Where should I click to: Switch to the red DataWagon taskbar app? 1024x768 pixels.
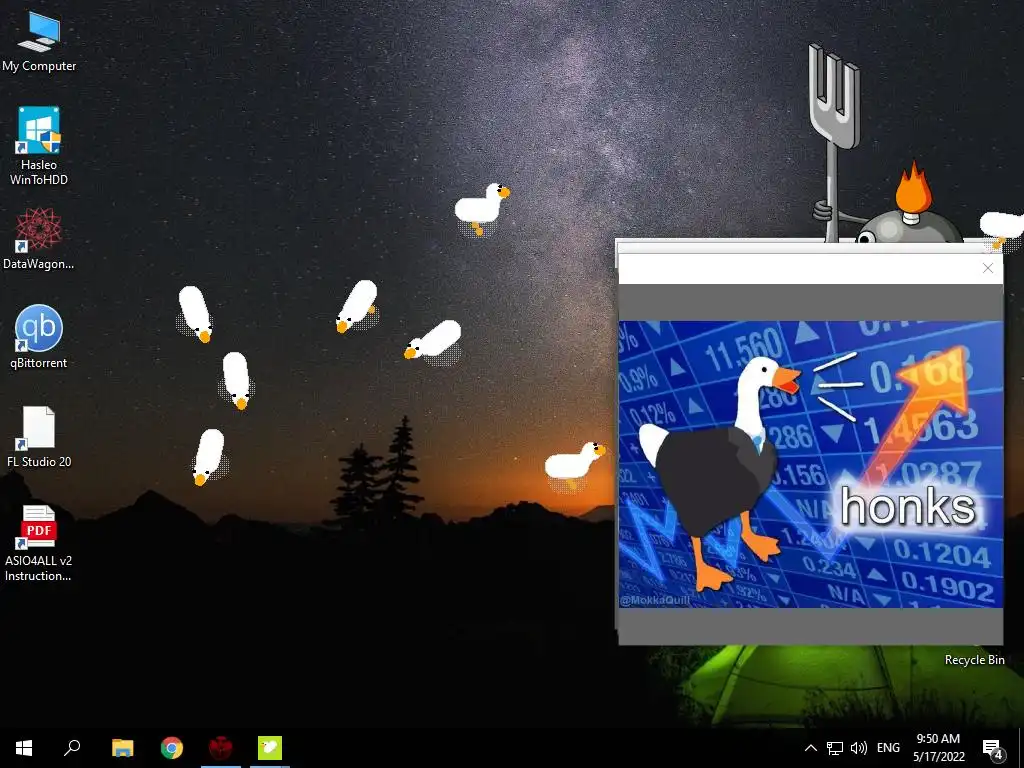(x=221, y=748)
